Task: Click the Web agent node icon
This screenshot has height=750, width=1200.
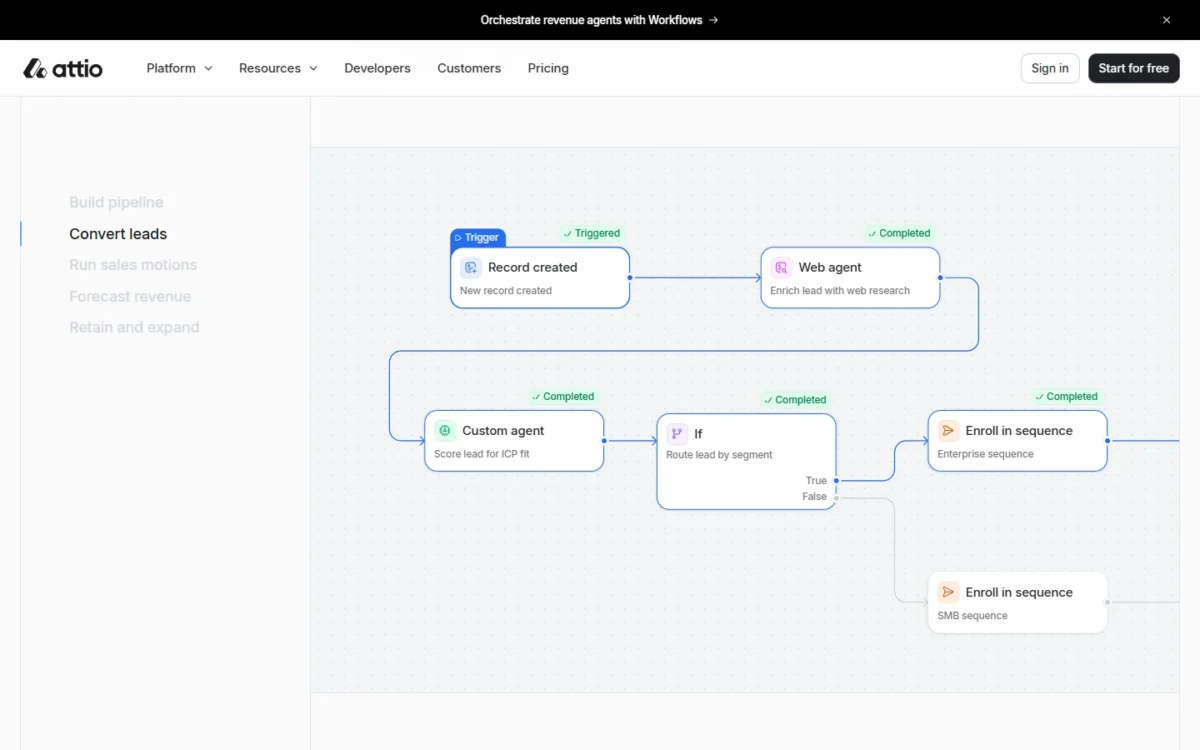Action: click(781, 267)
